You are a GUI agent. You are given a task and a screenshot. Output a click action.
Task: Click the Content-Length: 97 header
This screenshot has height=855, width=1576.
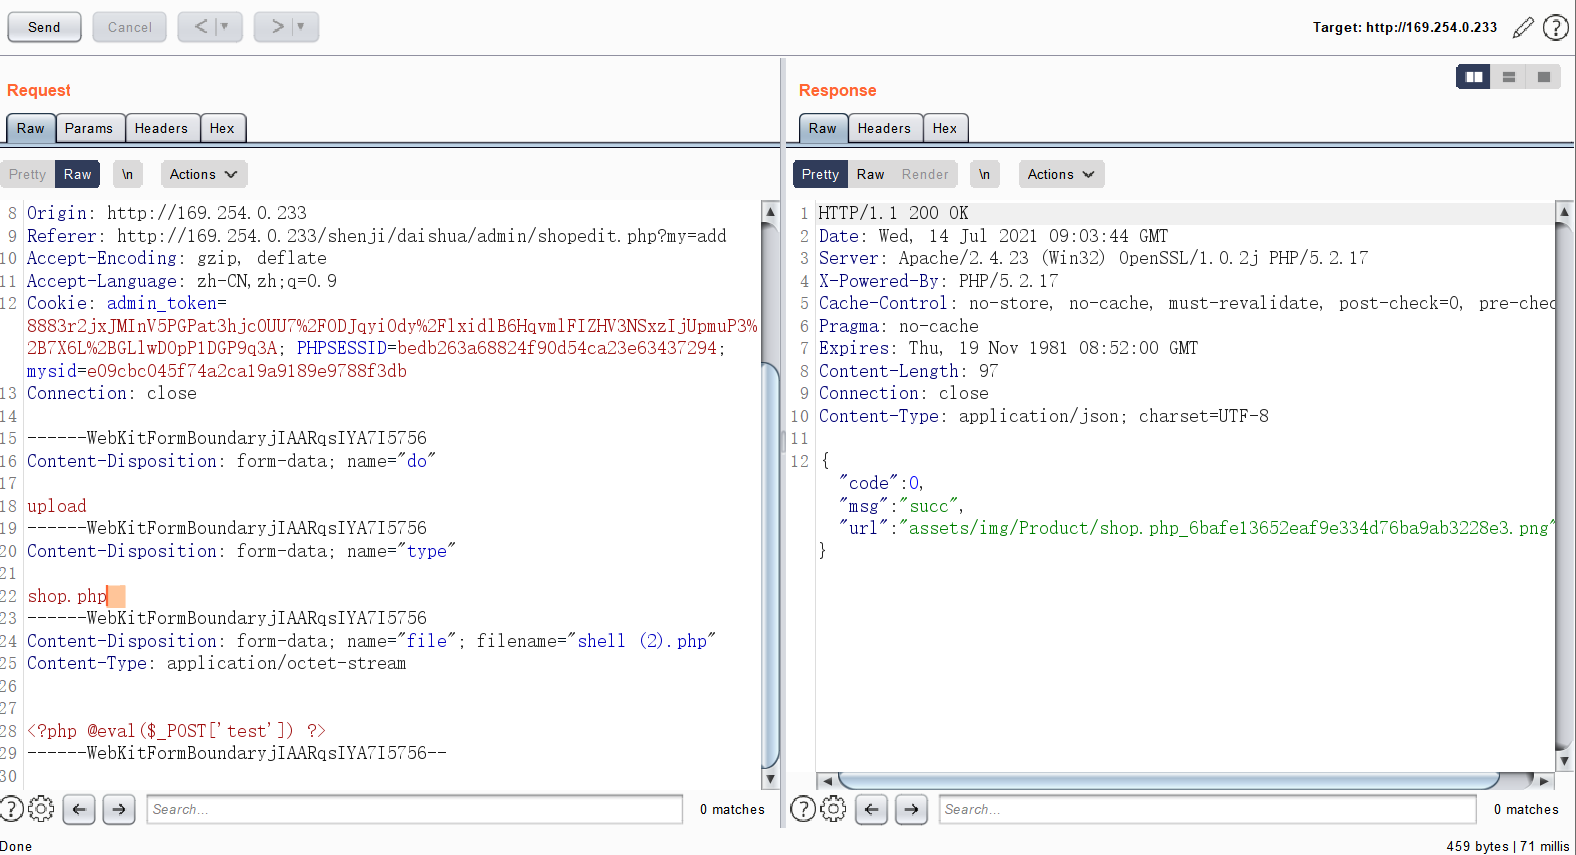908,371
